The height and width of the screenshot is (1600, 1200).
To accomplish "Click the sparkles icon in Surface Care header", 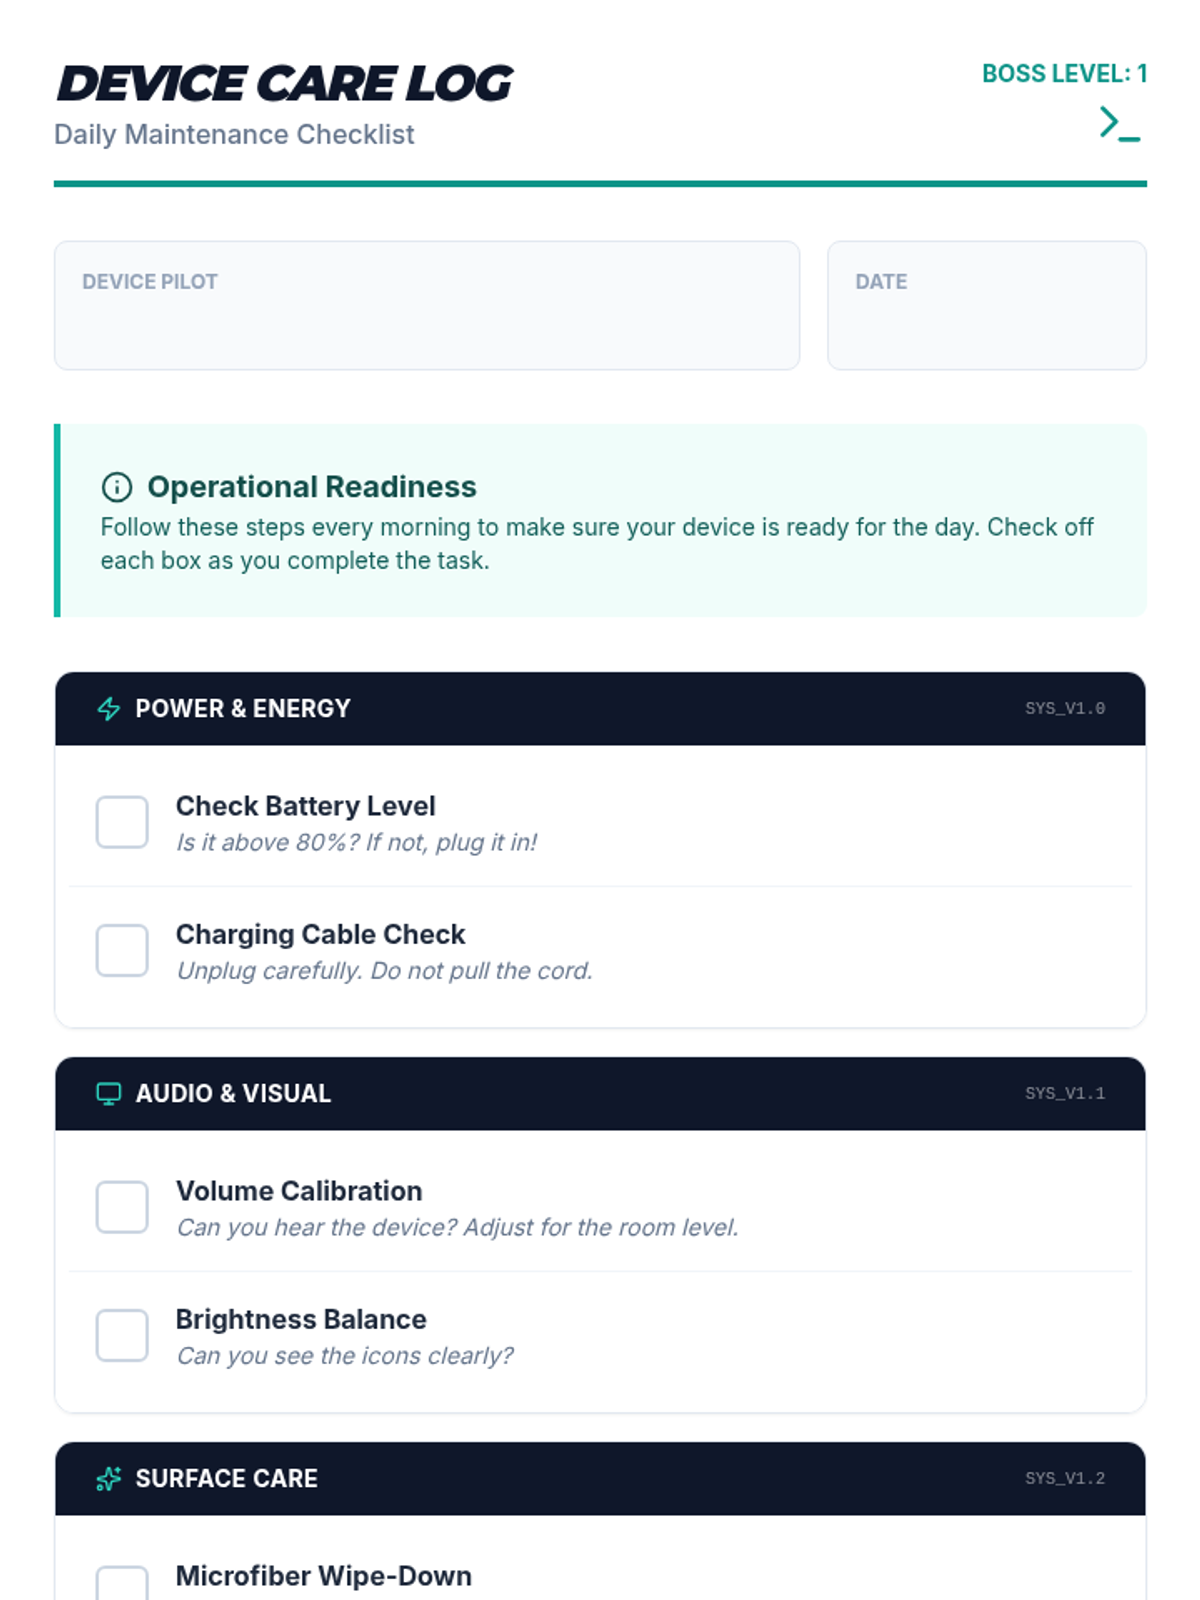I will 109,1479.
